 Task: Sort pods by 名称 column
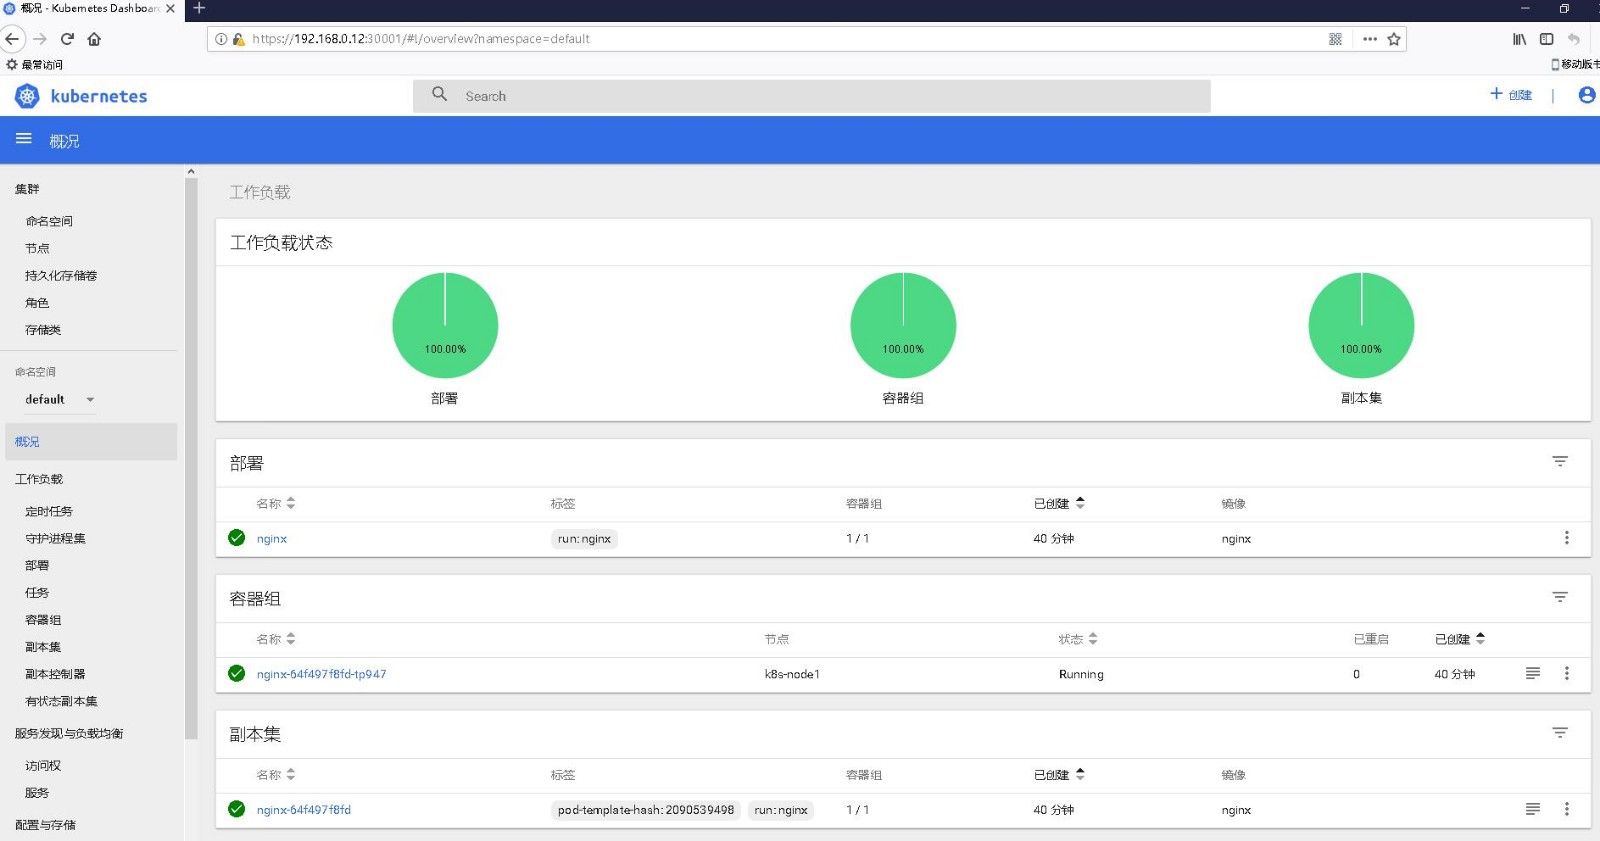(x=275, y=639)
